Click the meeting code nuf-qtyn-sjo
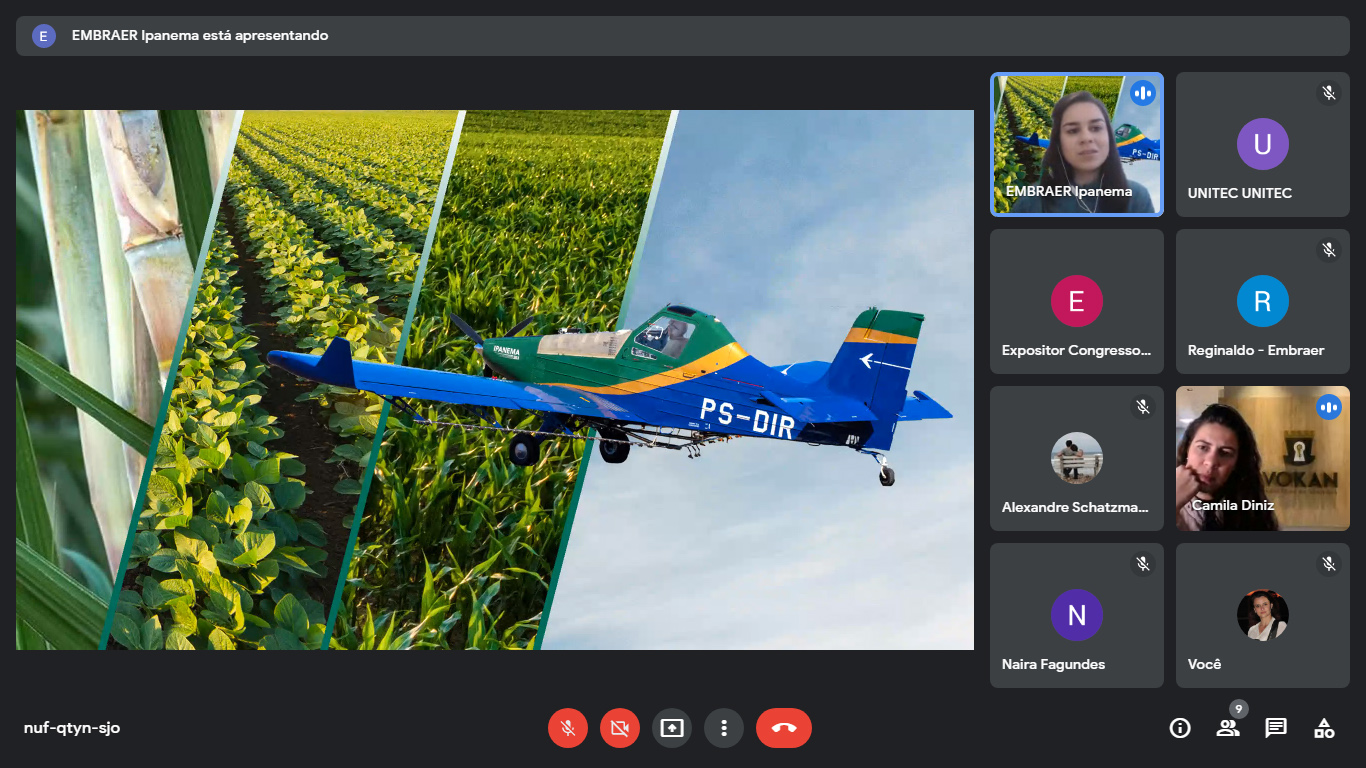This screenshot has width=1366, height=768. pyautogui.click(x=72, y=728)
